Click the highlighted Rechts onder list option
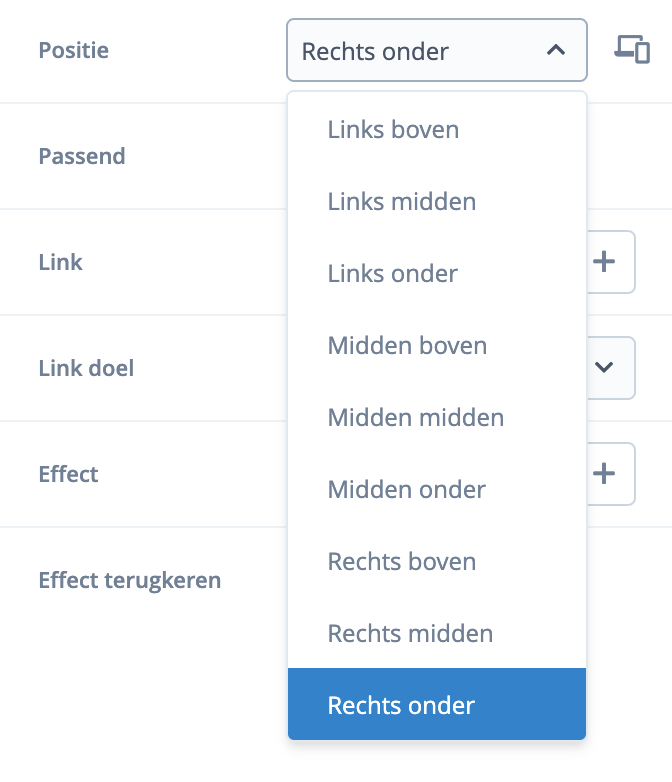 401,706
